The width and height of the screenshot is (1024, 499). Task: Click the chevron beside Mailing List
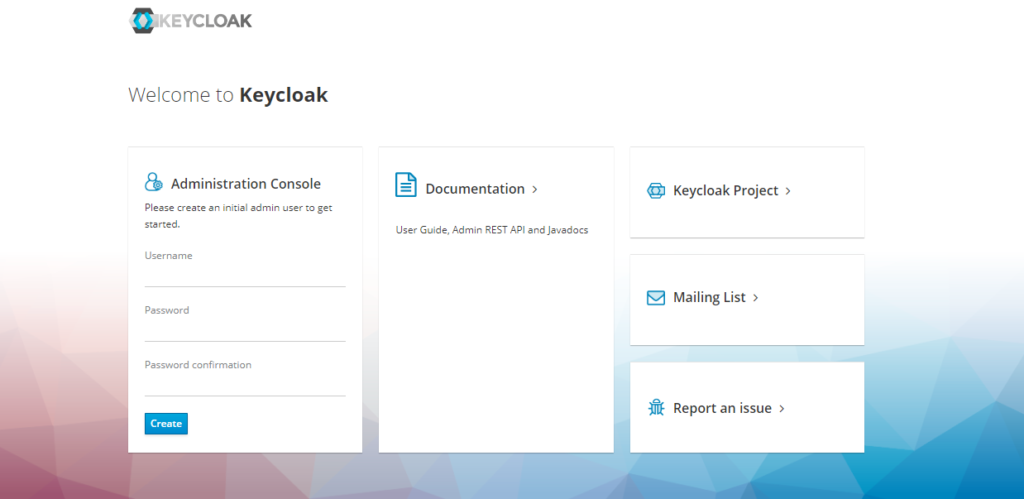755,298
